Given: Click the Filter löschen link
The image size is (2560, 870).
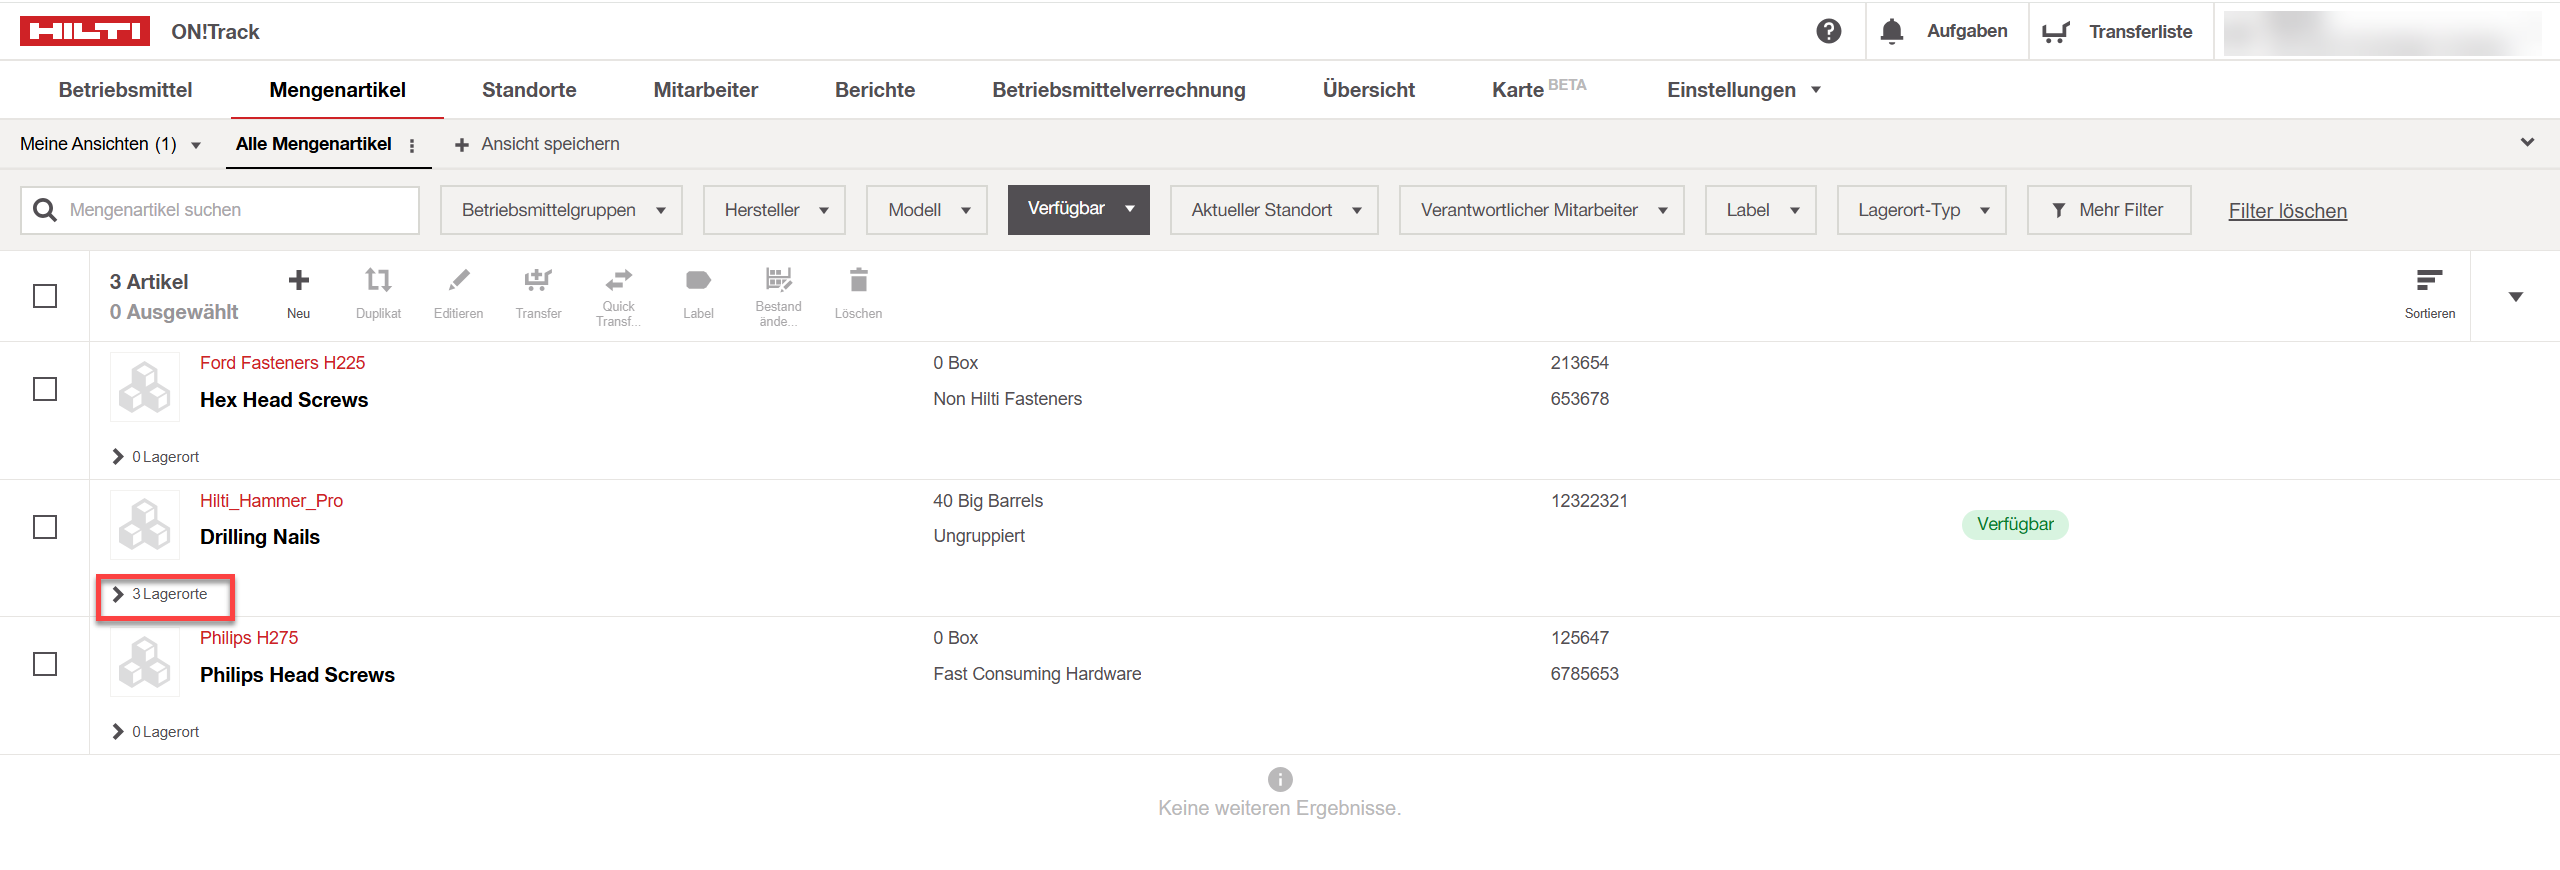Looking at the screenshot, I should 2287,211.
